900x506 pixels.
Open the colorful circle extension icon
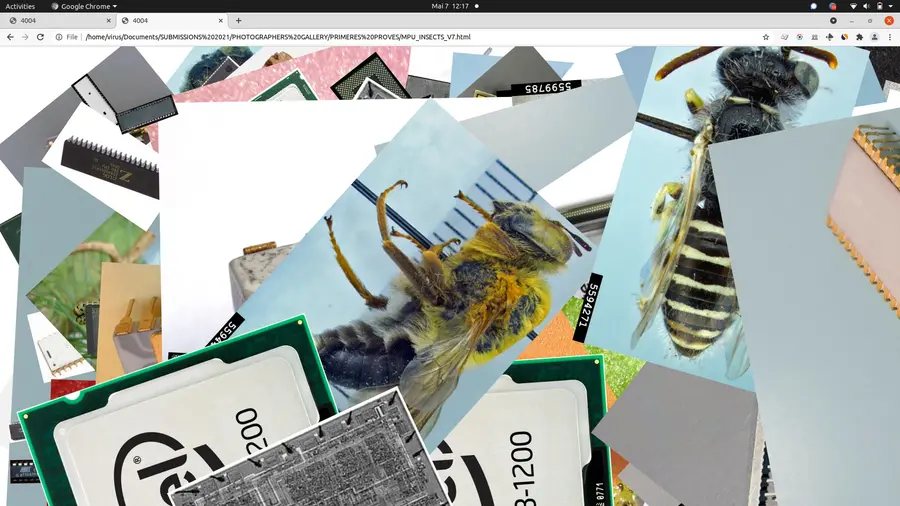coord(800,37)
